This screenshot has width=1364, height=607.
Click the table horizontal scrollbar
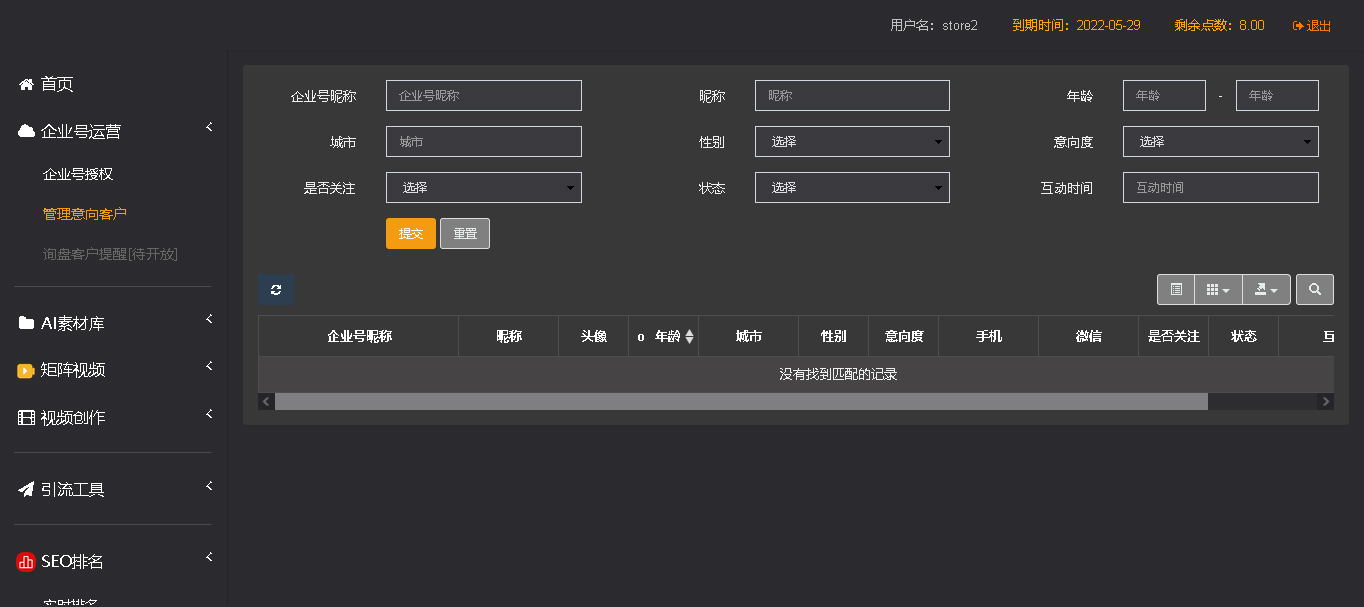[741, 401]
